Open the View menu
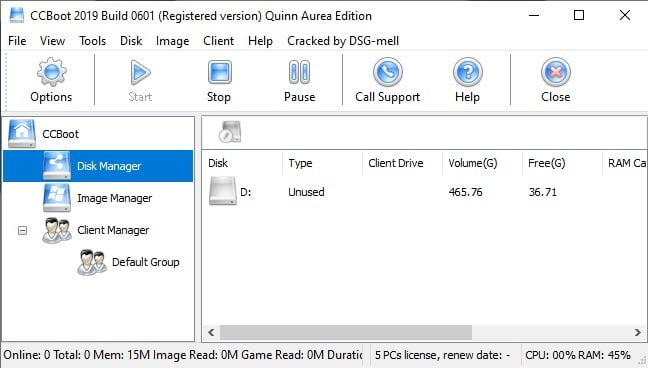This screenshot has width=648, height=368. pos(52,41)
